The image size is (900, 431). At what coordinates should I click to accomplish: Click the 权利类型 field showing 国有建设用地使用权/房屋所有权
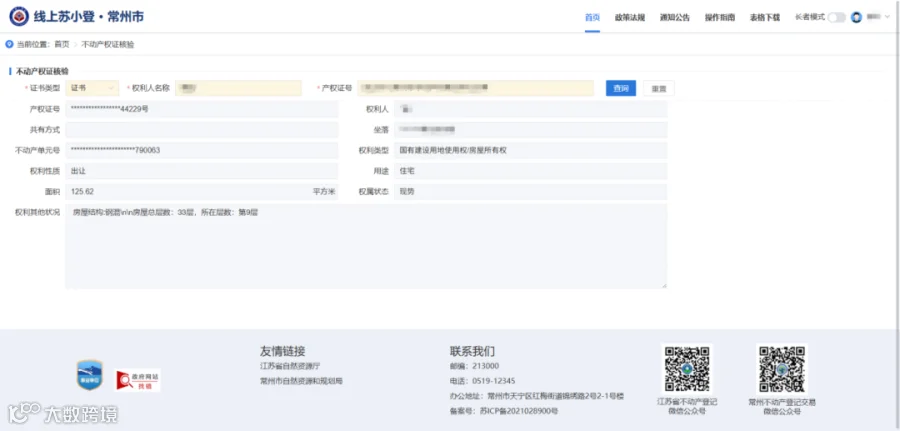click(x=530, y=150)
